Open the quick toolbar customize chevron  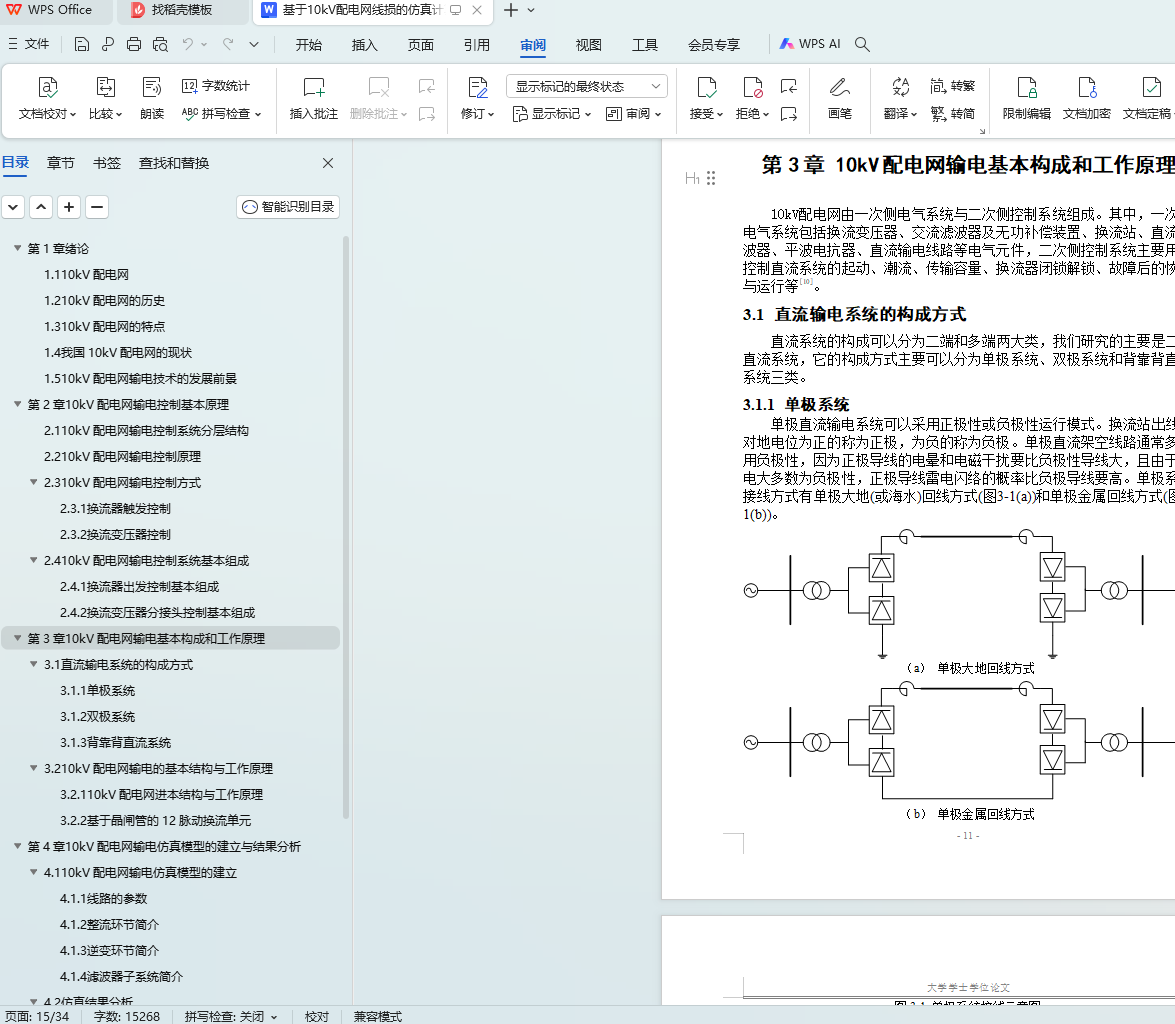pyautogui.click(x=254, y=44)
